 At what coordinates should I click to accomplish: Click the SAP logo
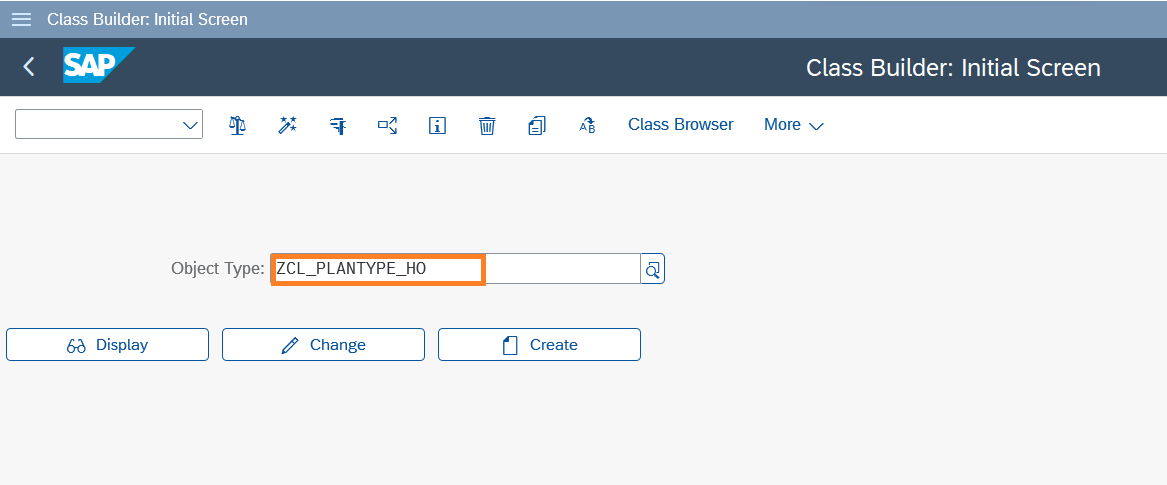point(97,67)
